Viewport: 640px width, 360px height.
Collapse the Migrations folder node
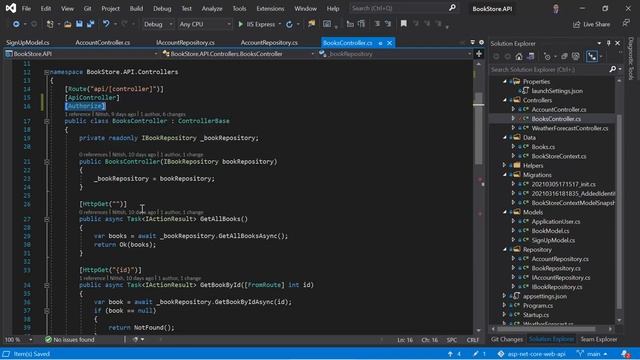(x=505, y=175)
